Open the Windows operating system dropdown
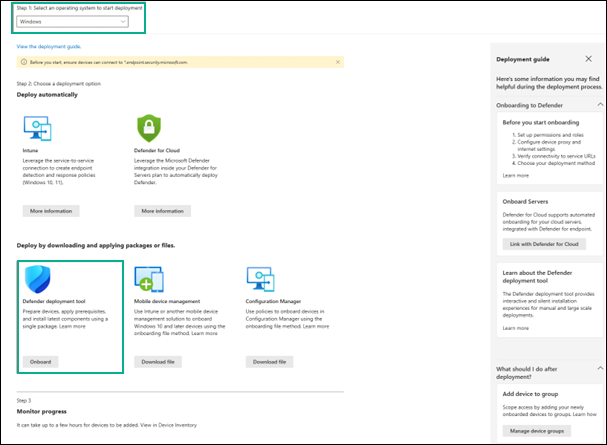The height and width of the screenshot is (445, 607). pos(72,22)
